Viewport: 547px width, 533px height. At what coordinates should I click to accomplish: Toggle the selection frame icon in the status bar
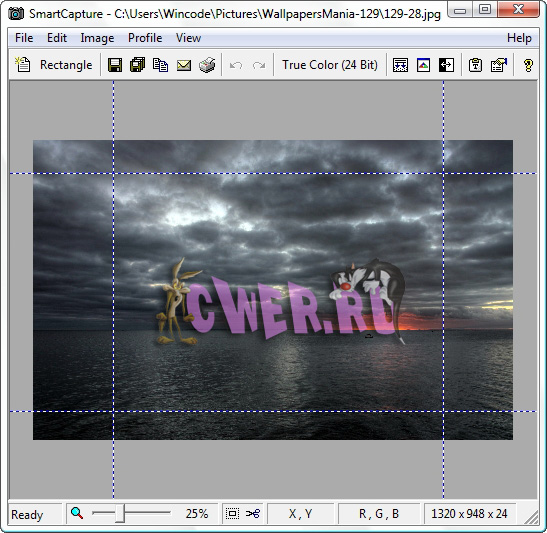232,513
